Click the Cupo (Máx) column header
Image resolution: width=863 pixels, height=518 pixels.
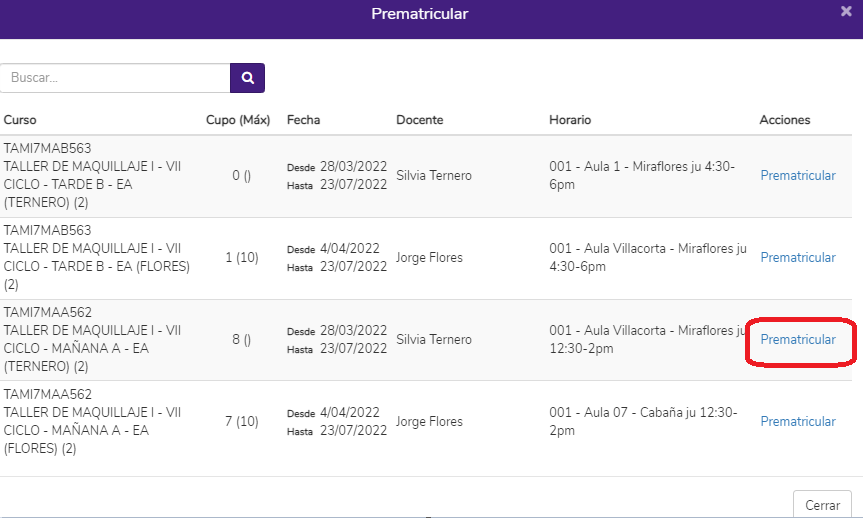(238, 120)
